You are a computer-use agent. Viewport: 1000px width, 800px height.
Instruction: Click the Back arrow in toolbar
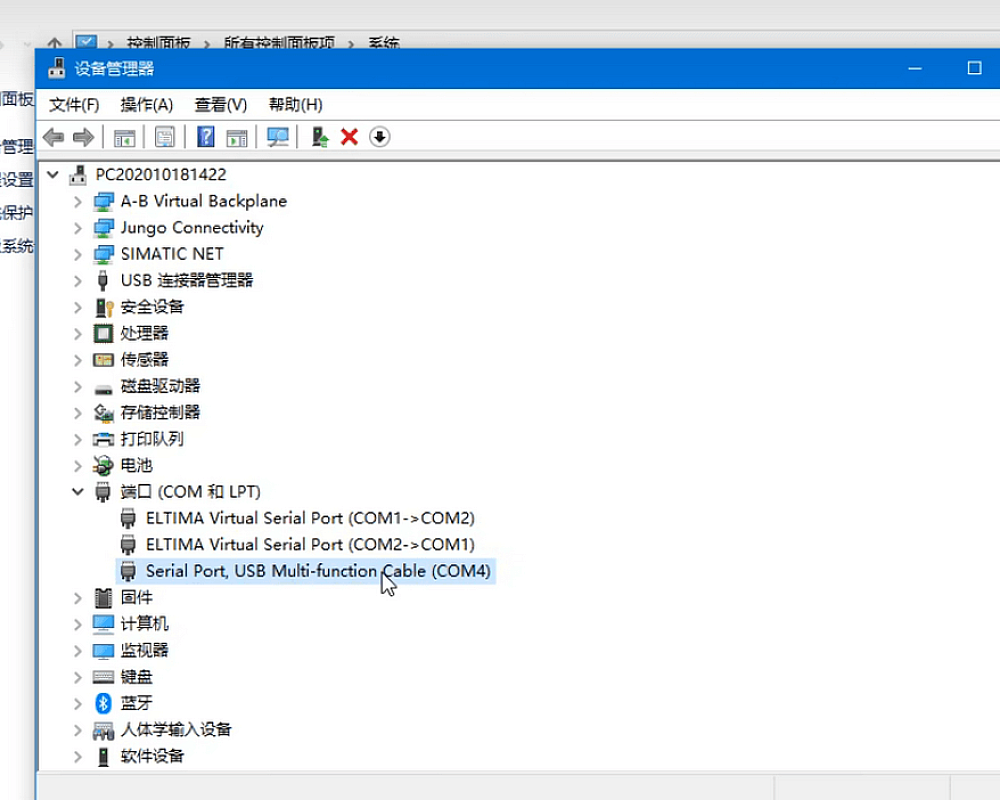(x=53, y=137)
